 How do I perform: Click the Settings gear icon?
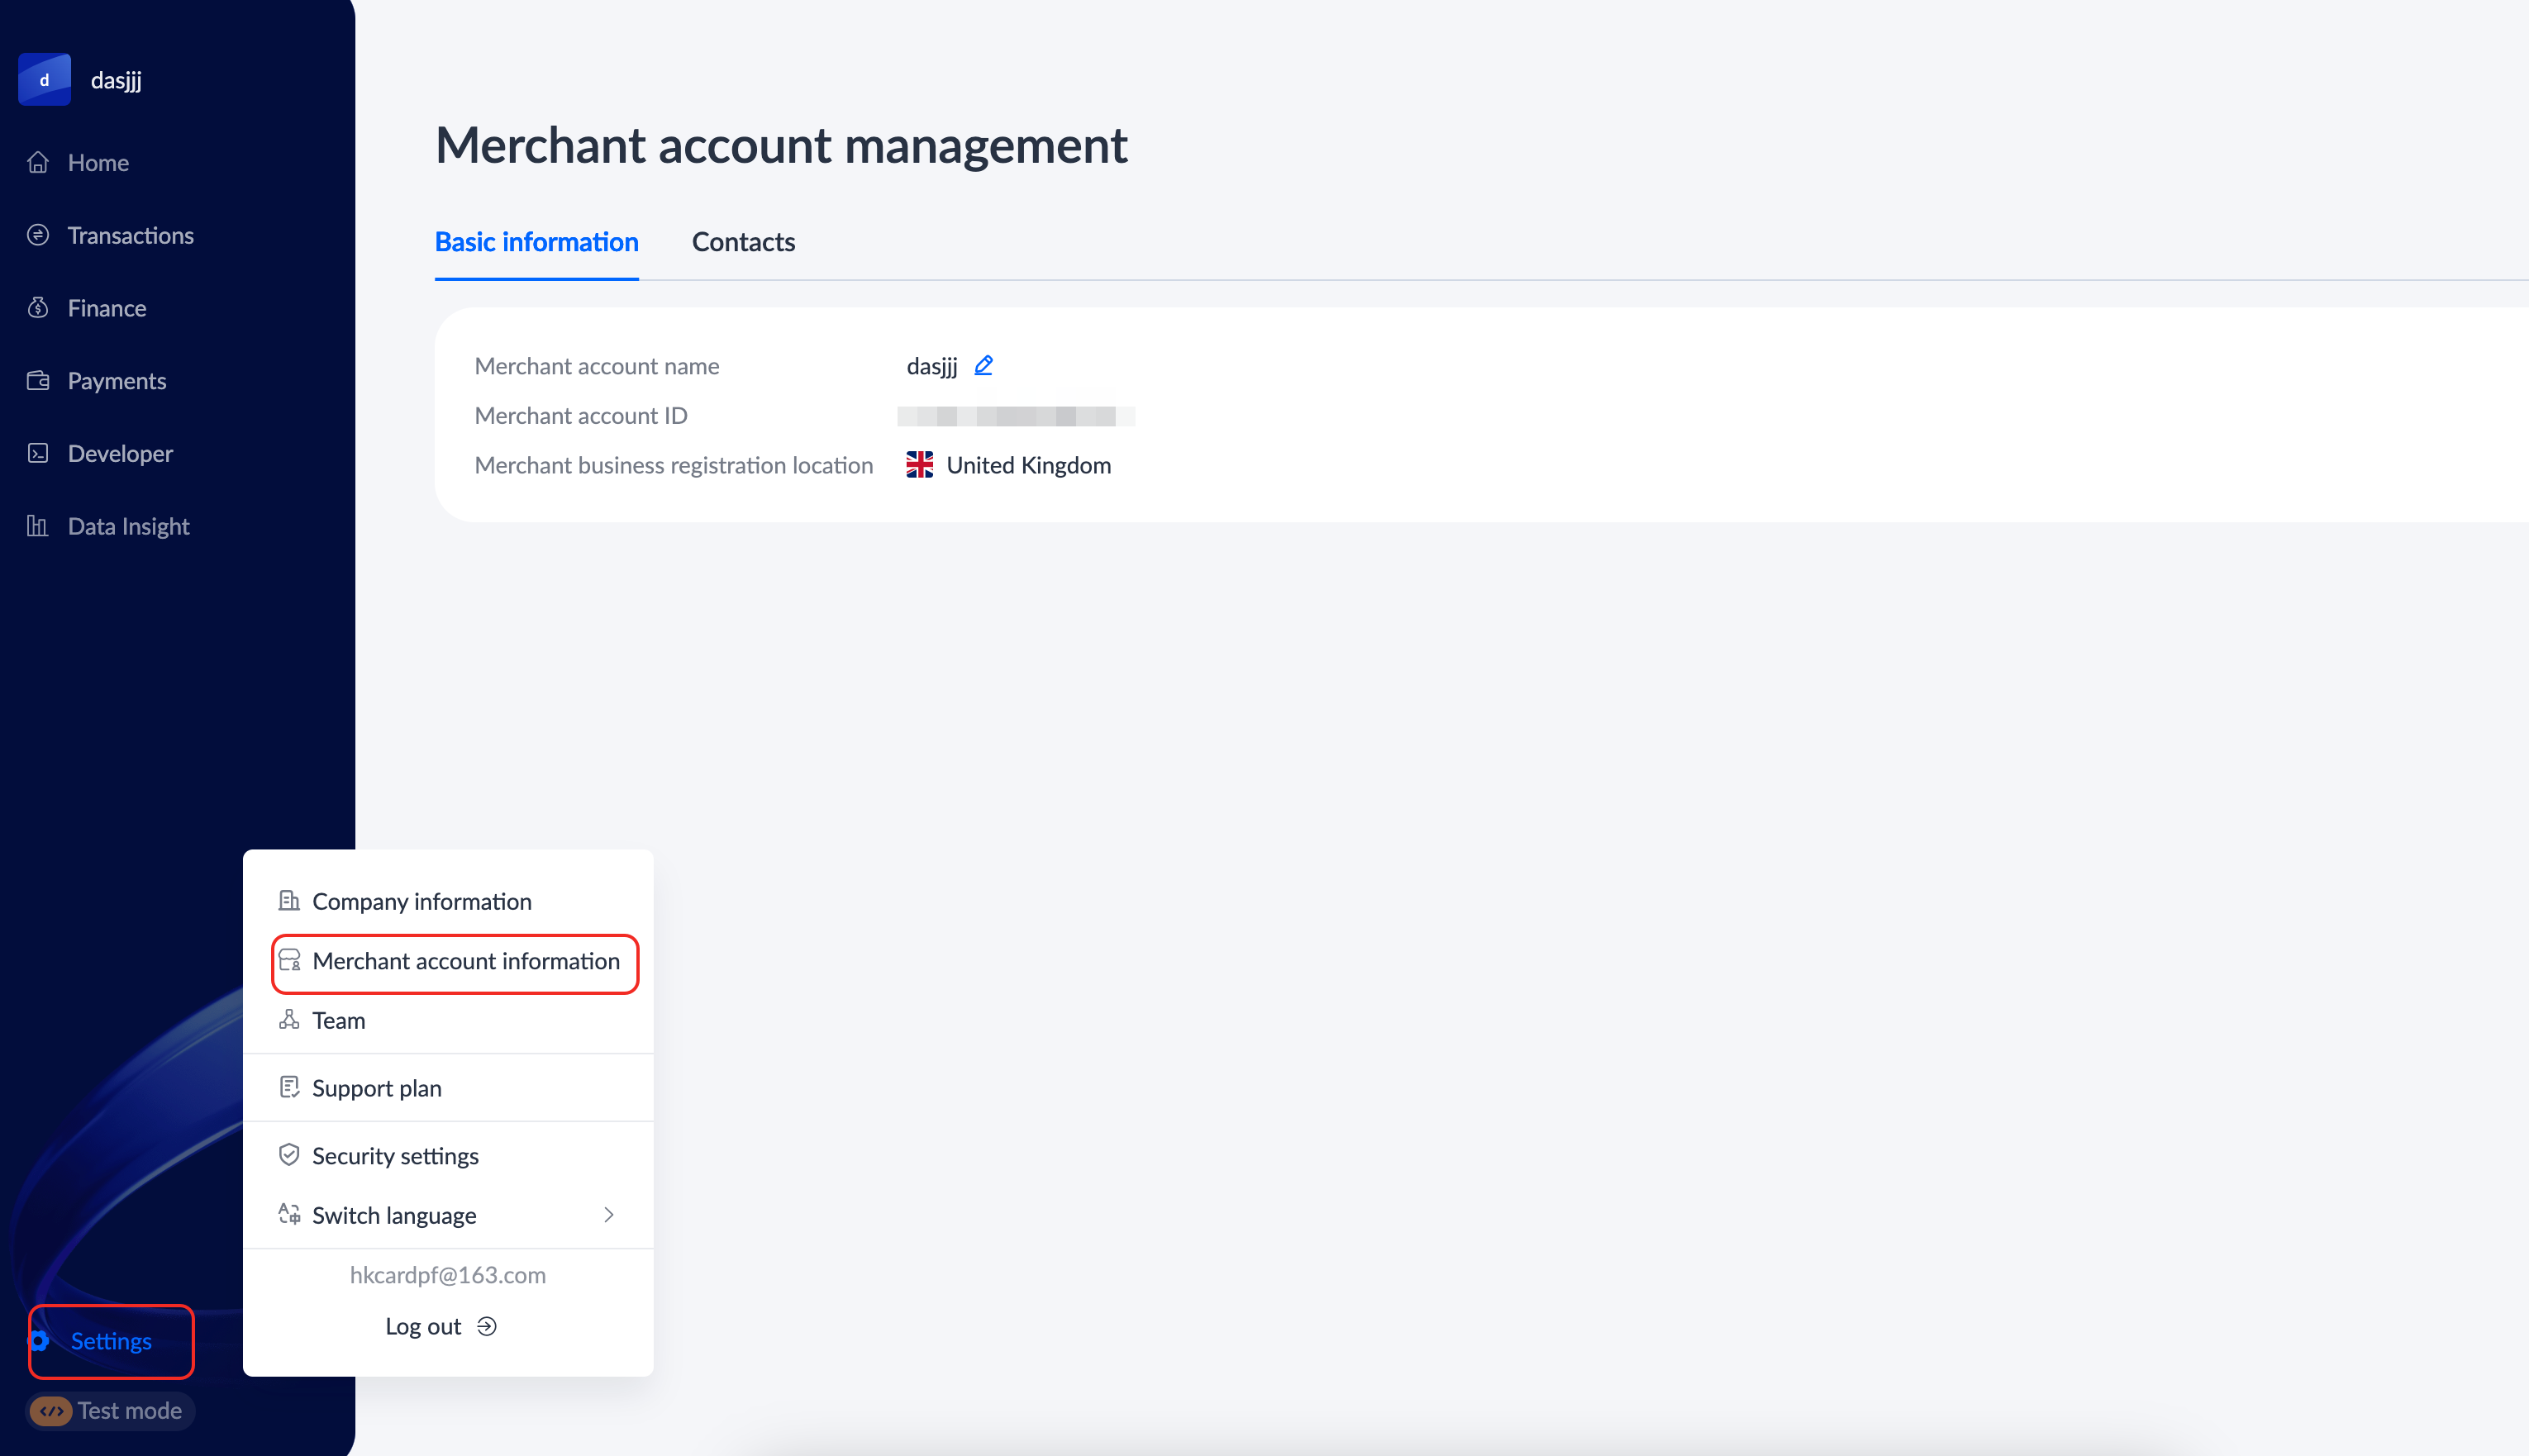click(x=40, y=1341)
